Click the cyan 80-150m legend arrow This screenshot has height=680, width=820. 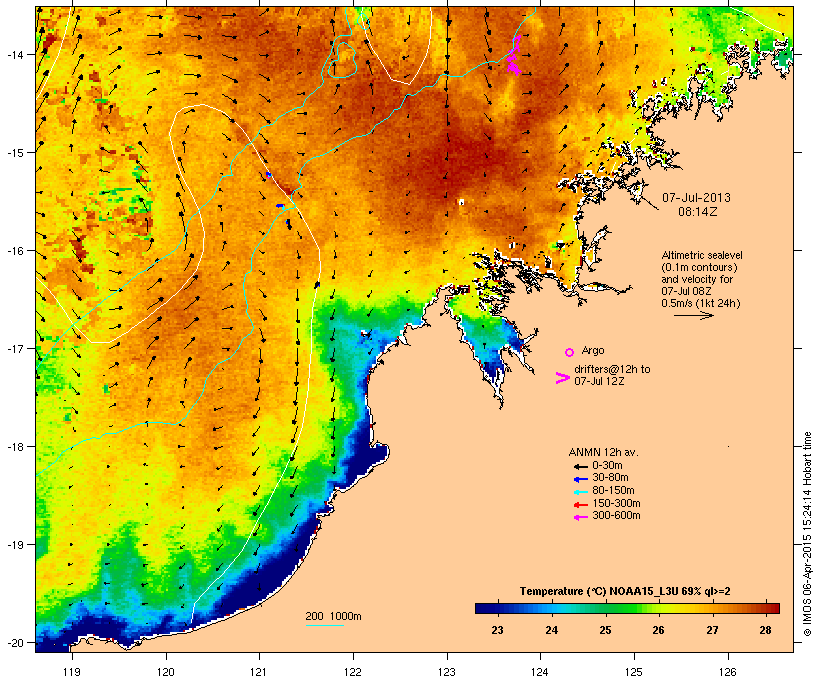click(580, 492)
